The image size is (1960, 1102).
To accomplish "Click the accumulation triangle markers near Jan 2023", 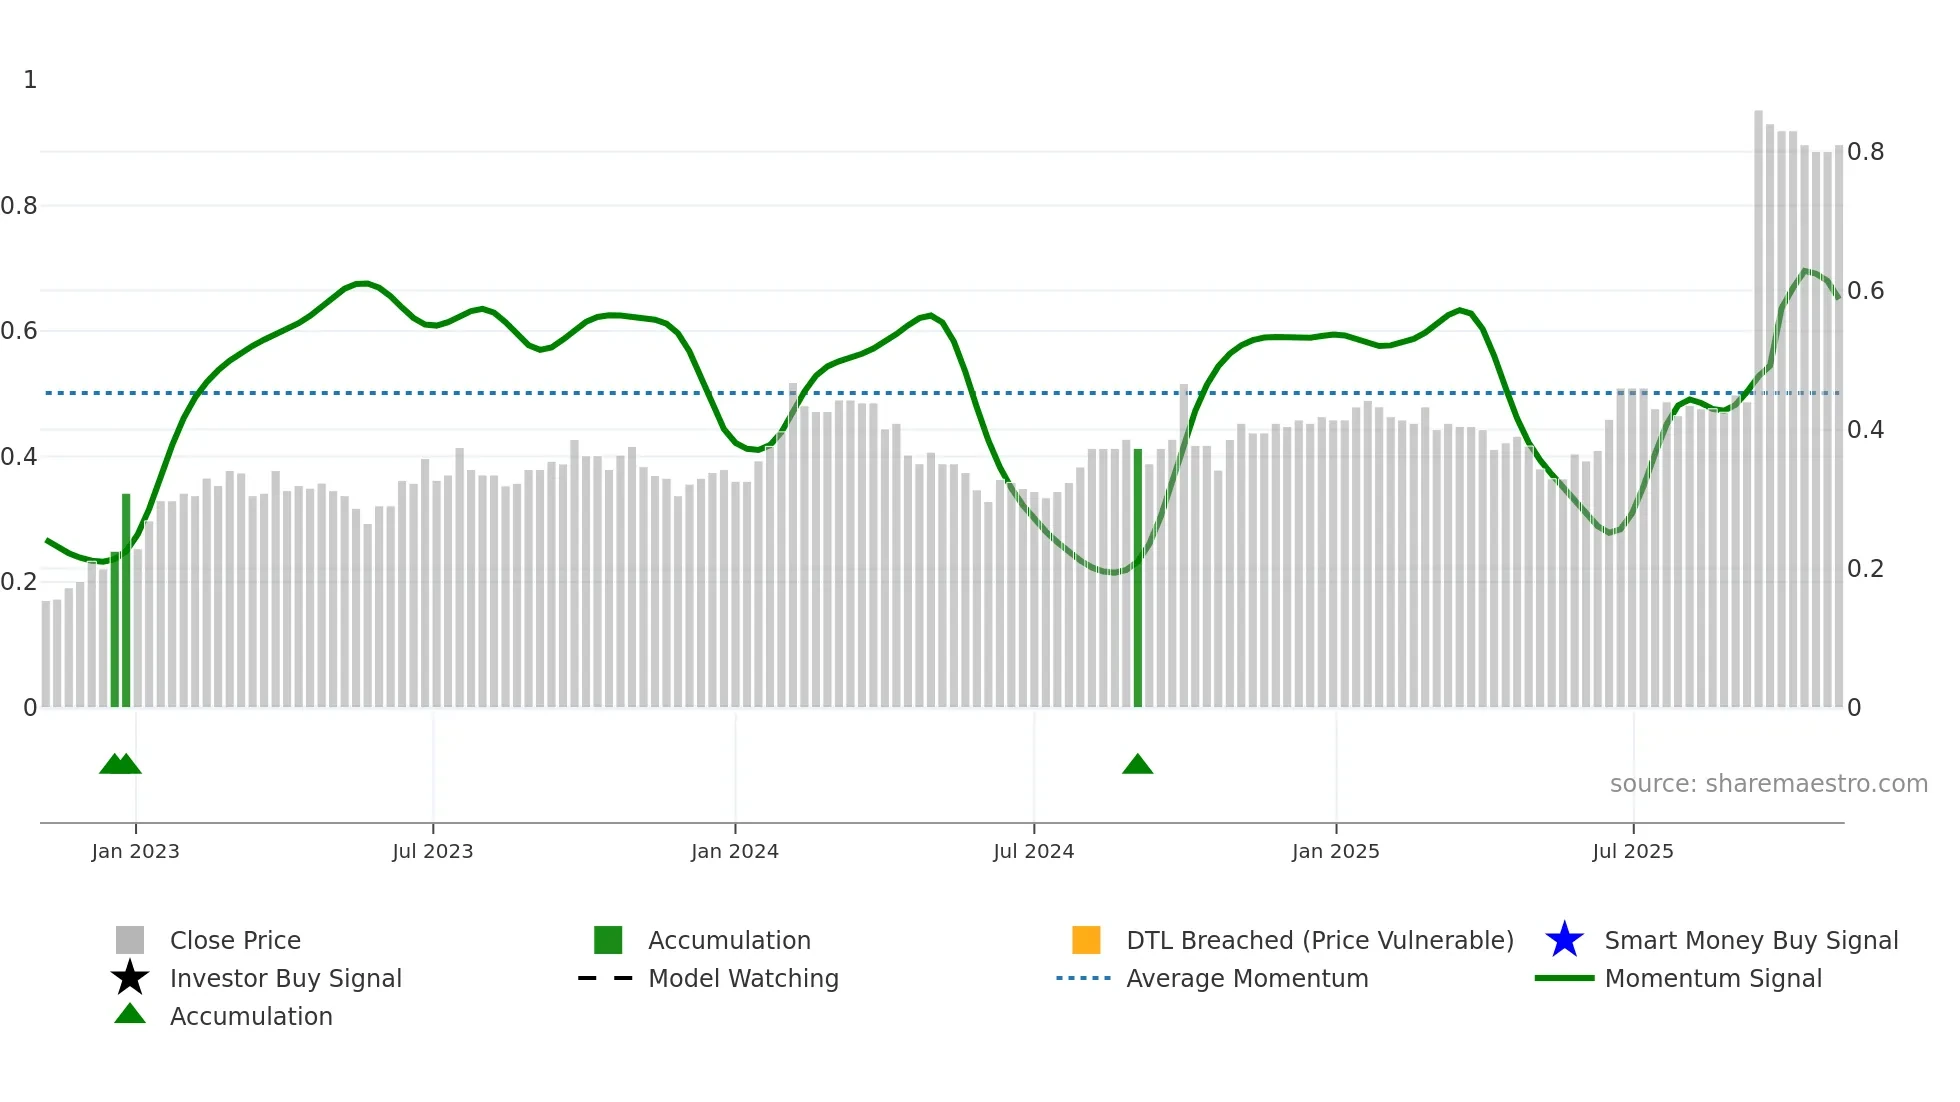I will coord(121,765).
